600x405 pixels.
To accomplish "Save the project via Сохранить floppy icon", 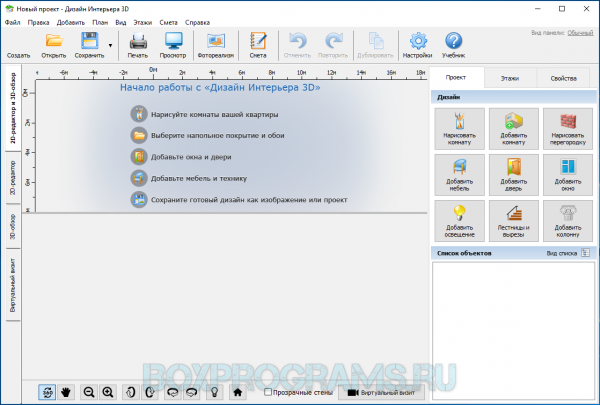I will [90, 45].
